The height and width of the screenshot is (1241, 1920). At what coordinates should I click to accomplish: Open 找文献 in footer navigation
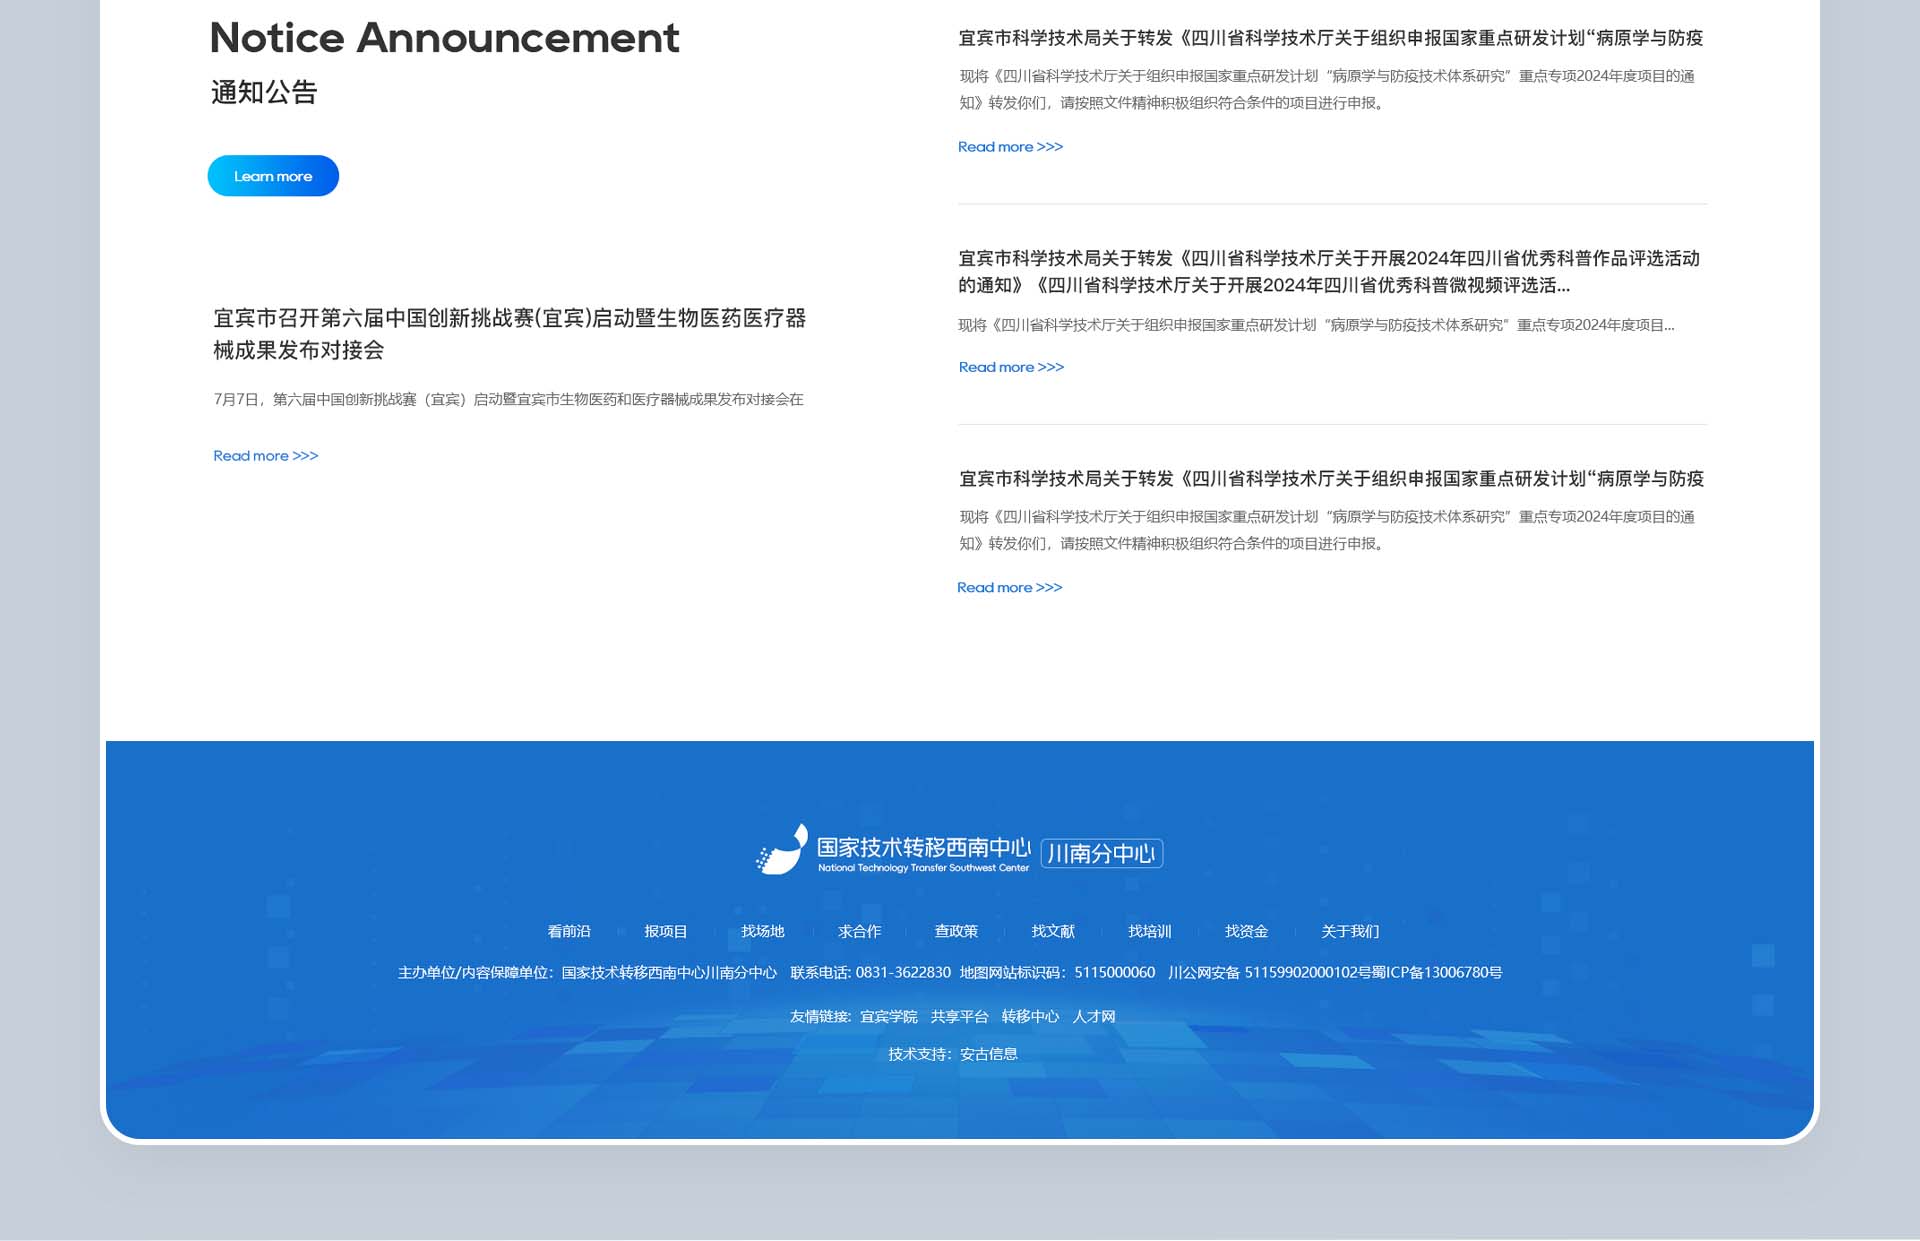pyautogui.click(x=1053, y=931)
